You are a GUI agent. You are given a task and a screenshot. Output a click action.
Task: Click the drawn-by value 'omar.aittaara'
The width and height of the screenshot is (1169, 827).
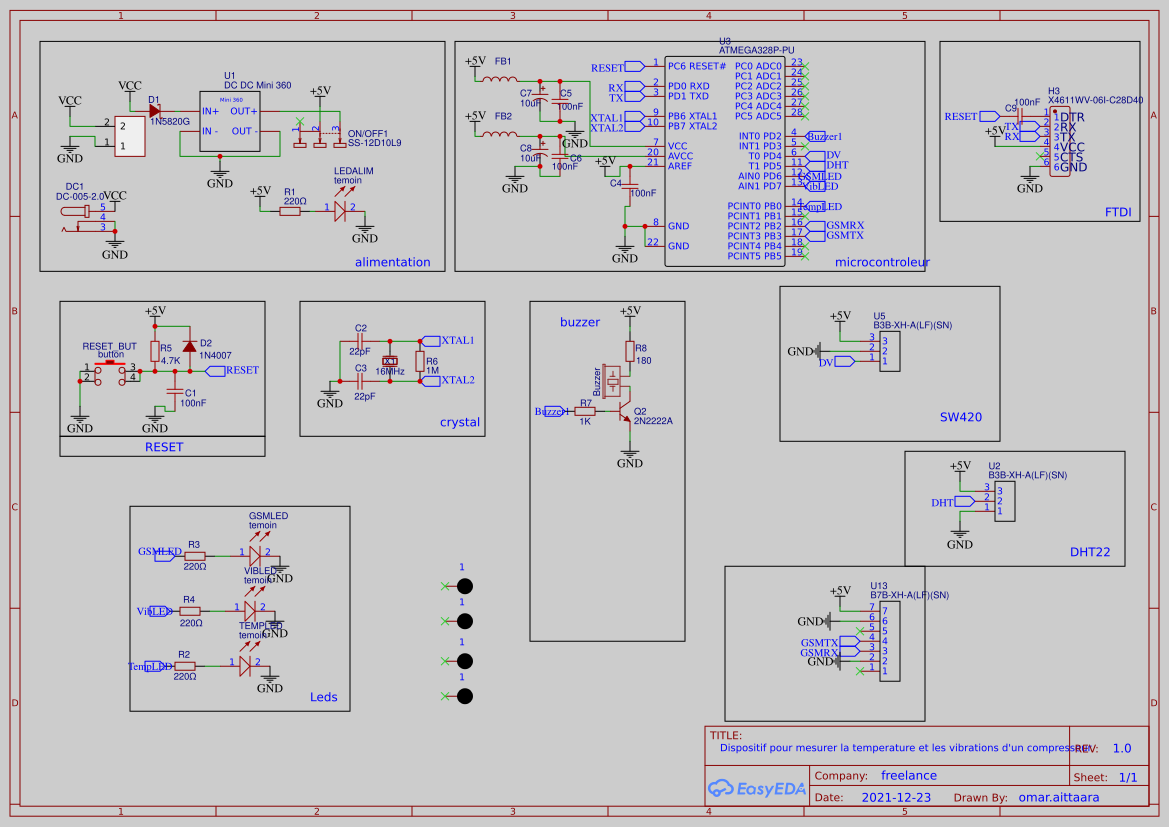(1059, 797)
